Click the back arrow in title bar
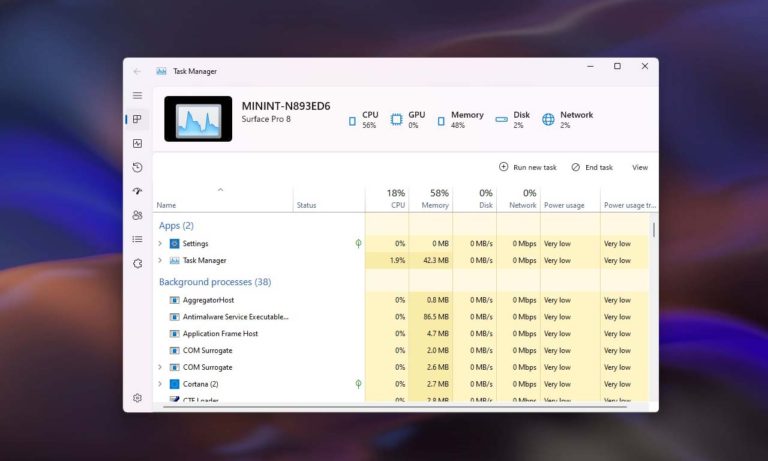The width and height of the screenshot is (768, 461). (137, 72)
